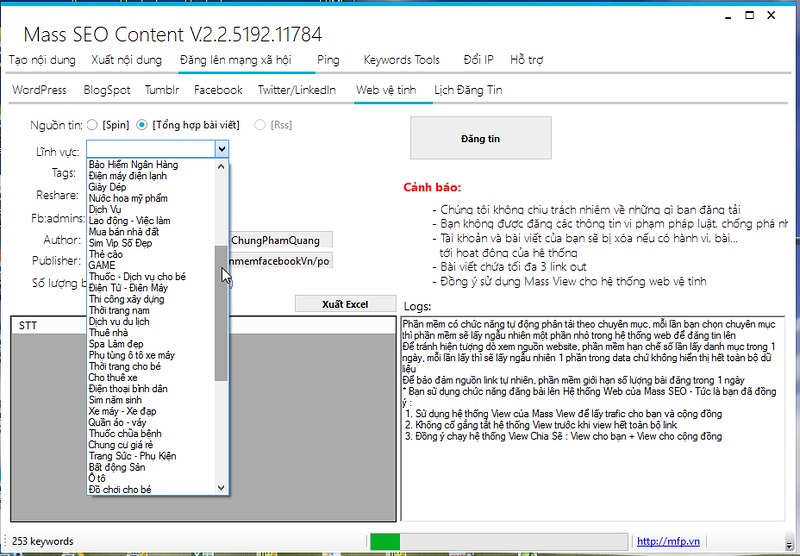Image resolution: width=800 pixels, height=556 pixels.
Task: Pick Phụ tùng ô tô xe máy
Action: 132,356
